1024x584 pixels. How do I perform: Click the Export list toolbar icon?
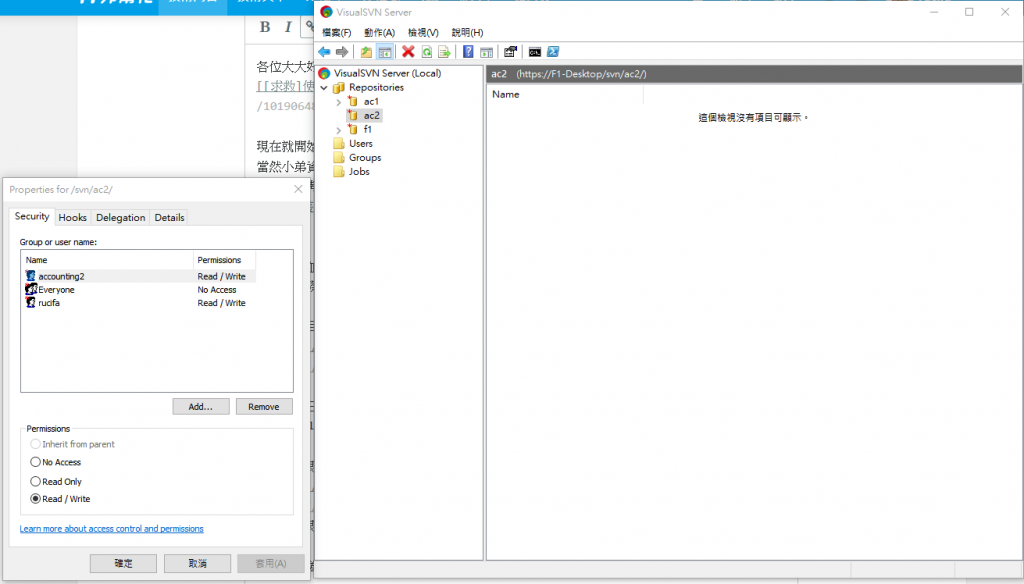444,52
